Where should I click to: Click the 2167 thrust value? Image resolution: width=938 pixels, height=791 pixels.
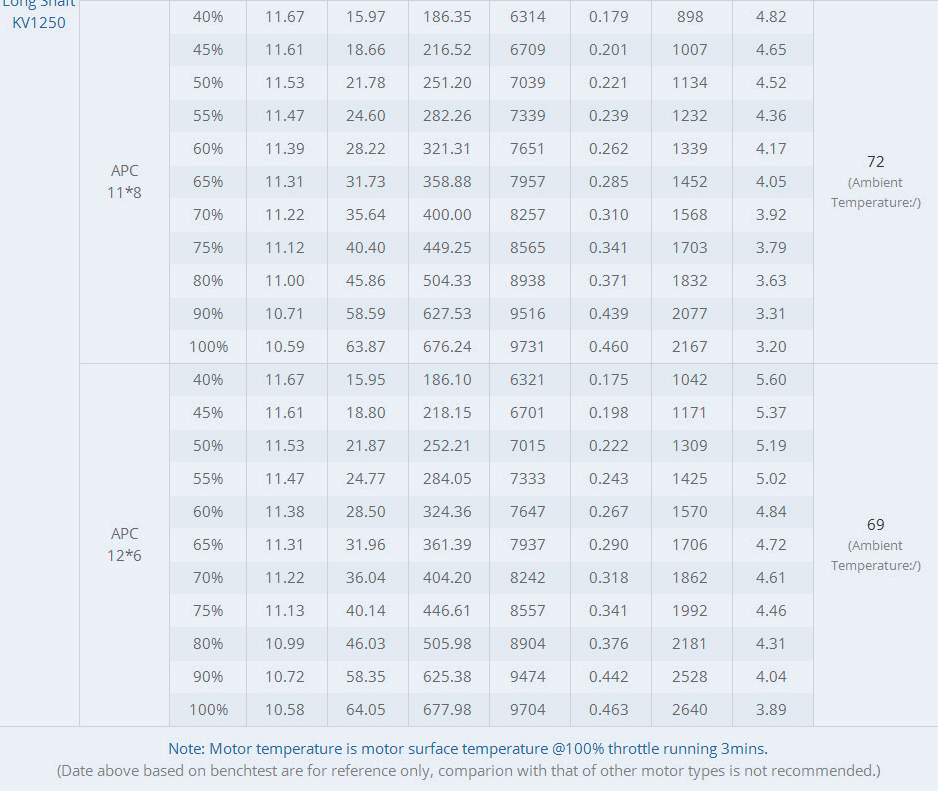tap(690, 347)
